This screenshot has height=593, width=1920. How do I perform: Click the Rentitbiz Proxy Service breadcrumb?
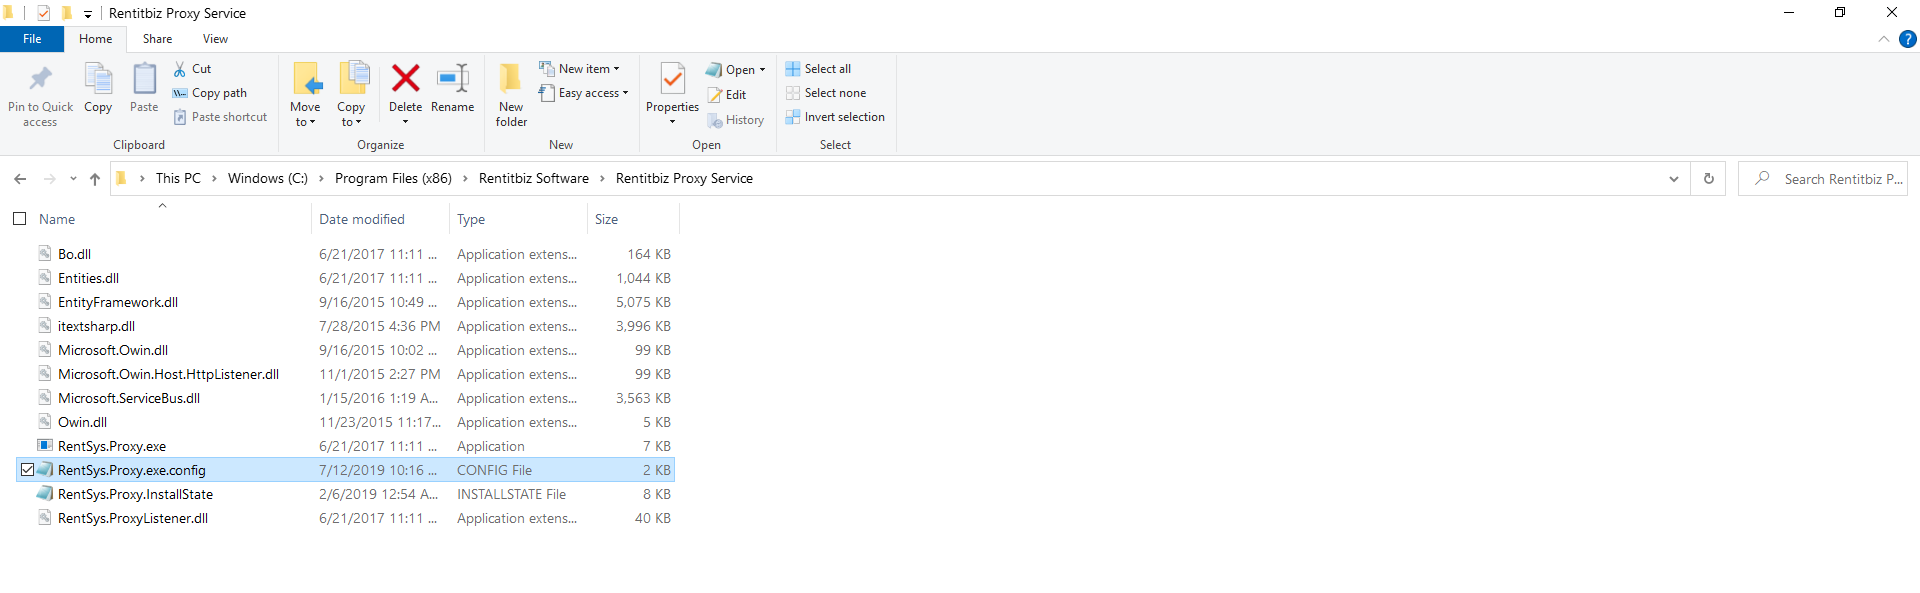coord(684,179)
